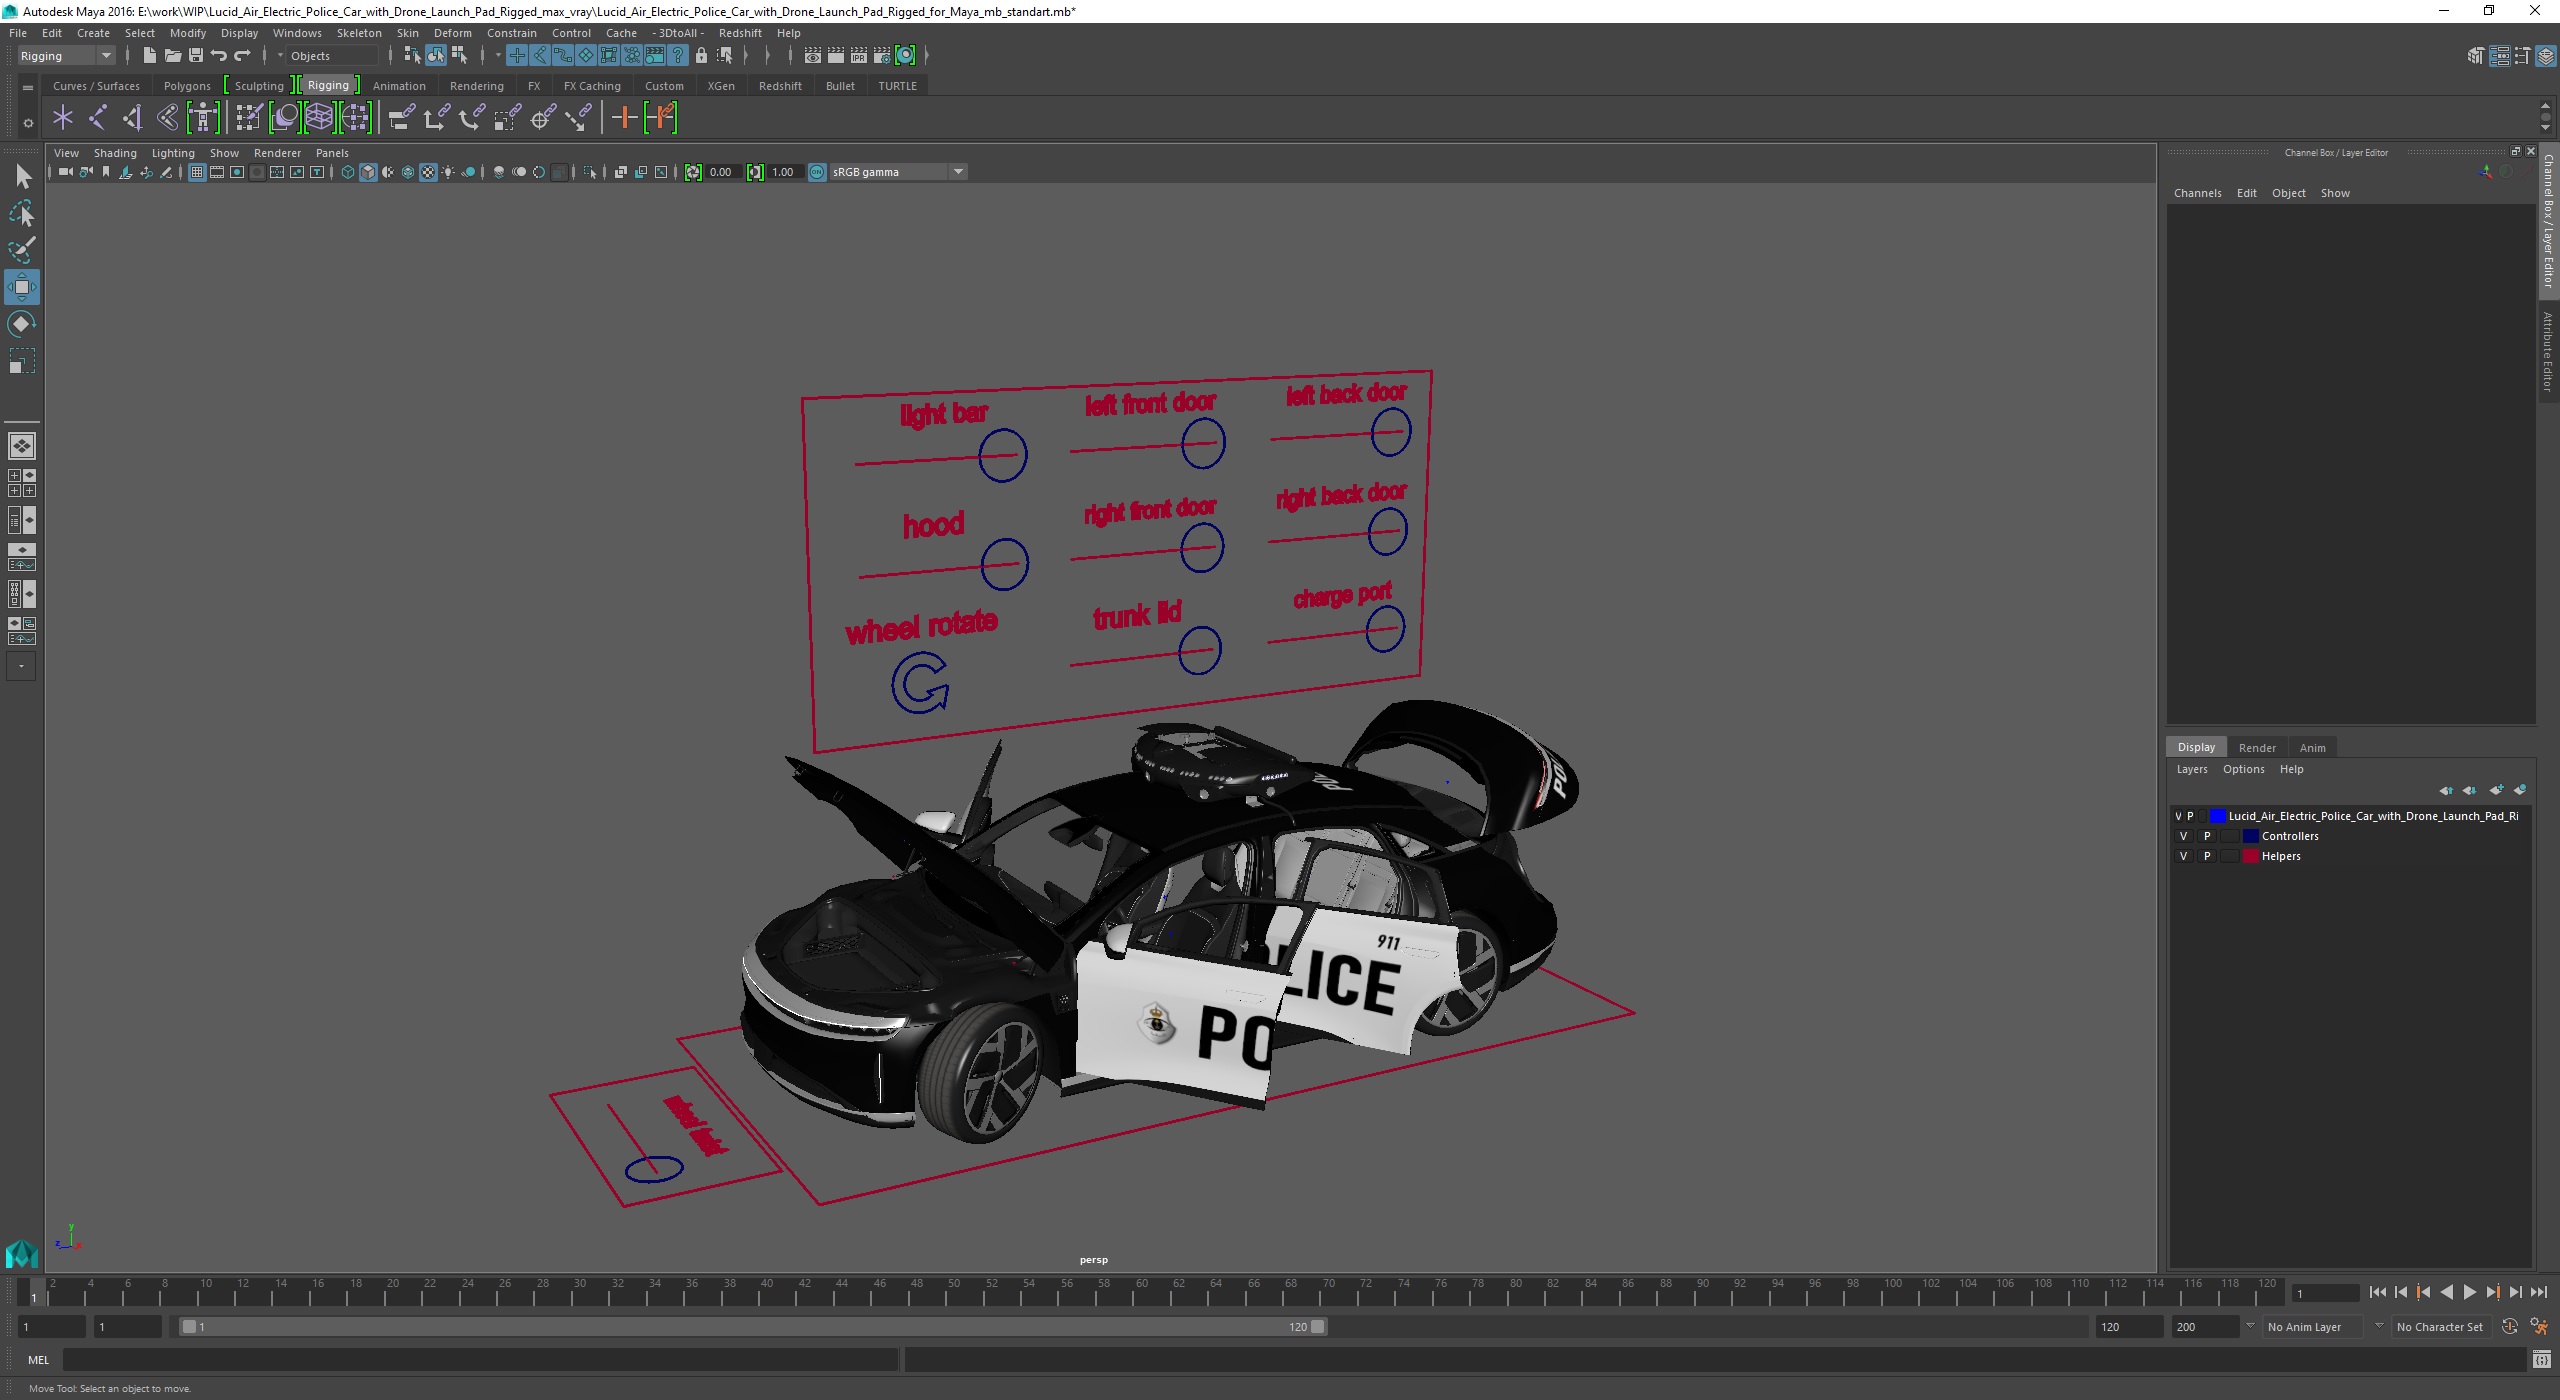This screenshot has height=1400, width=2560.
Task: Click the Create IK Handle shelf tool
Action: pos(133,118)
